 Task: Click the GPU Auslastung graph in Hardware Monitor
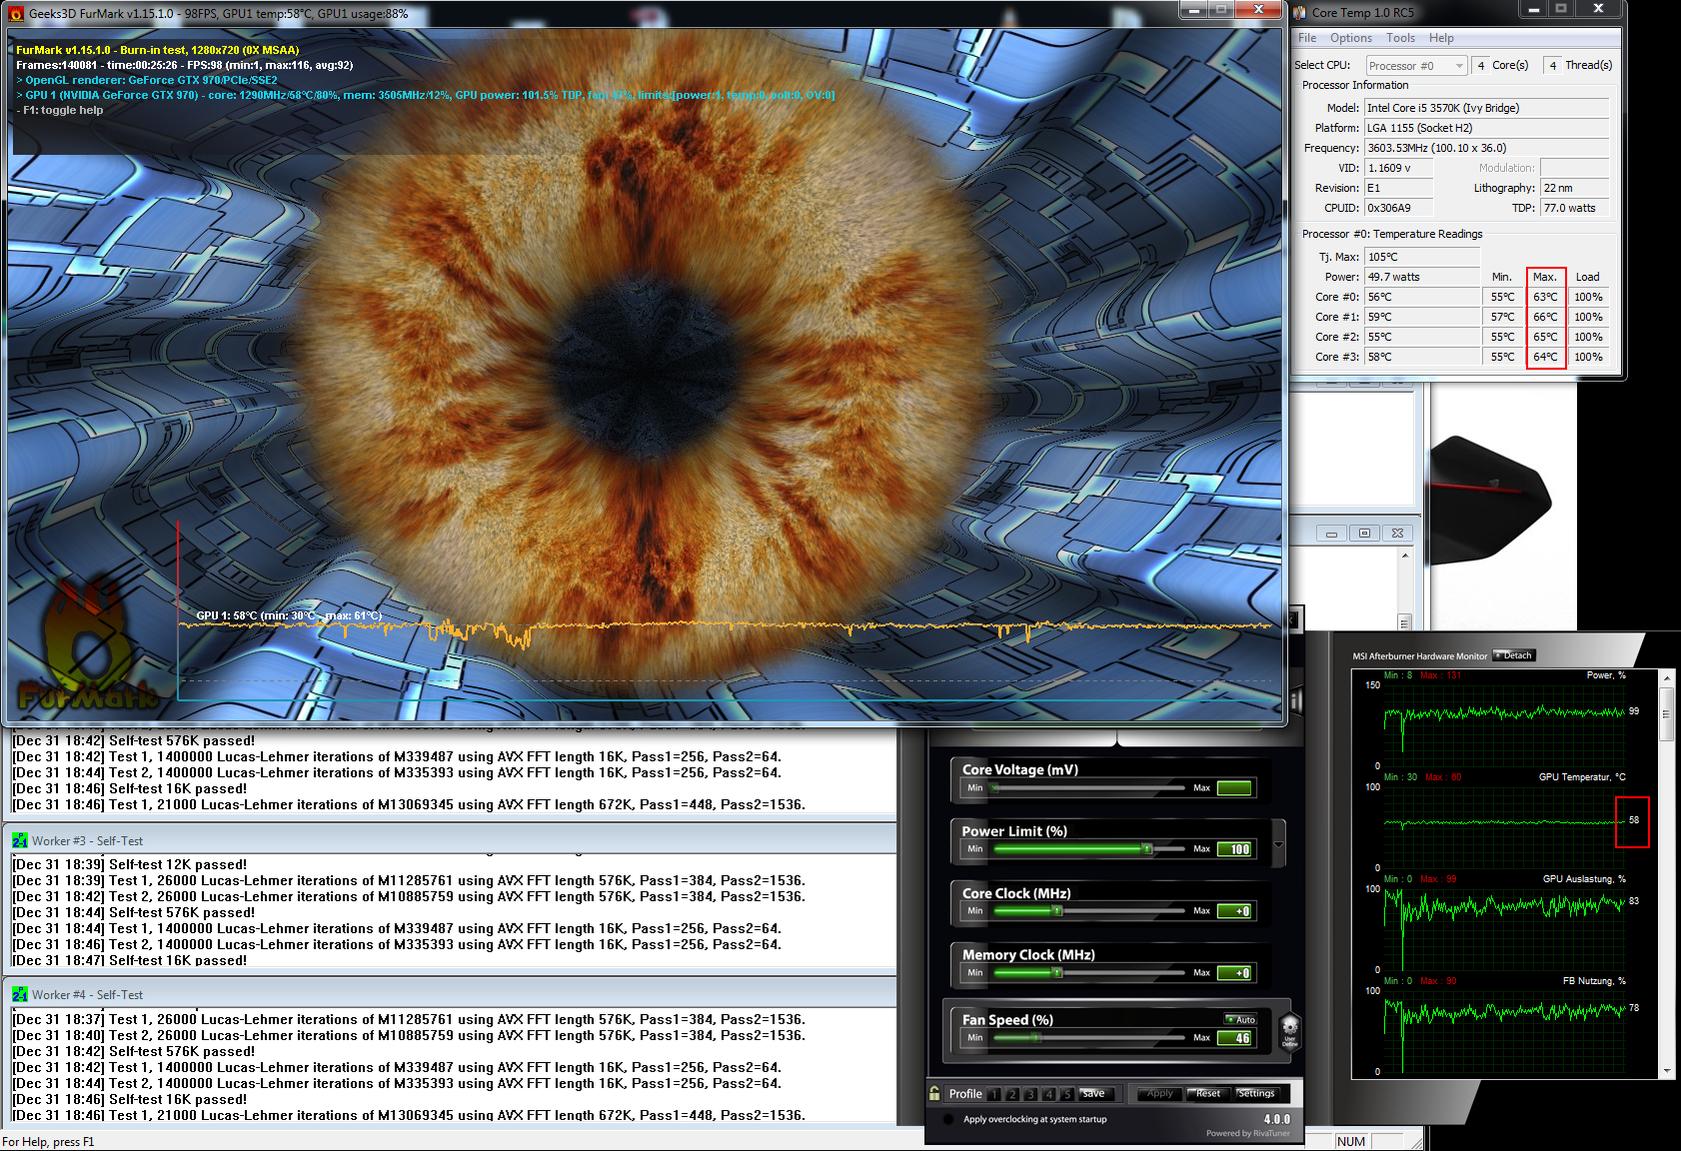[x=1504, y=929]
